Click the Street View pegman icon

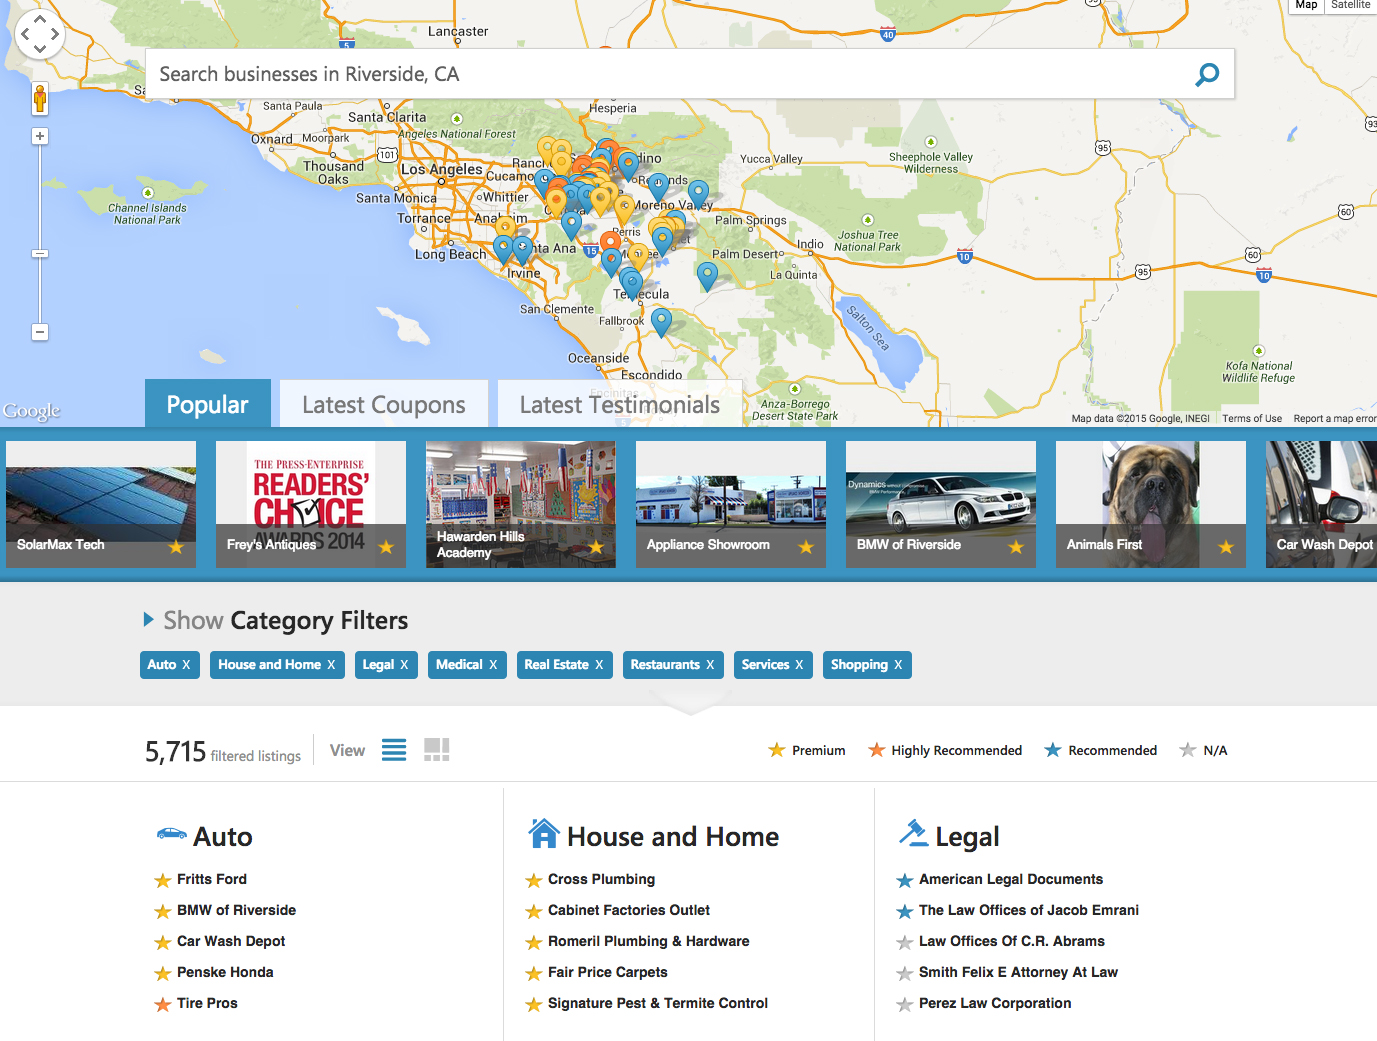pos(40,99)
